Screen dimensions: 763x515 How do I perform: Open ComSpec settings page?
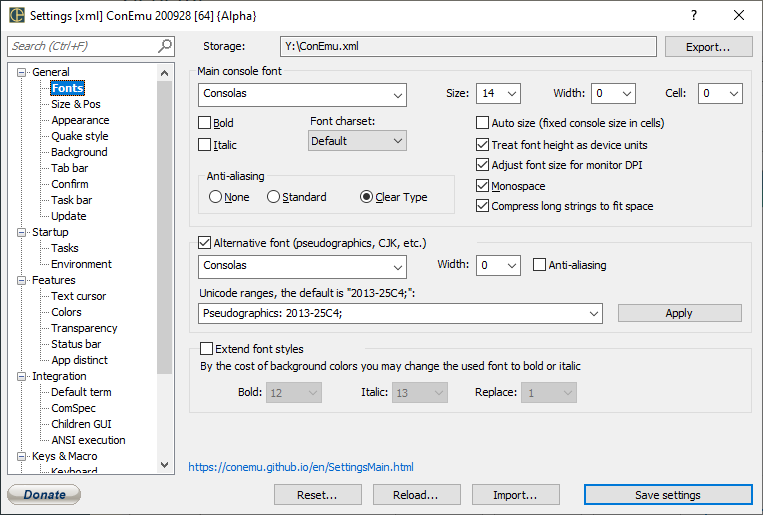pos(73,408)
